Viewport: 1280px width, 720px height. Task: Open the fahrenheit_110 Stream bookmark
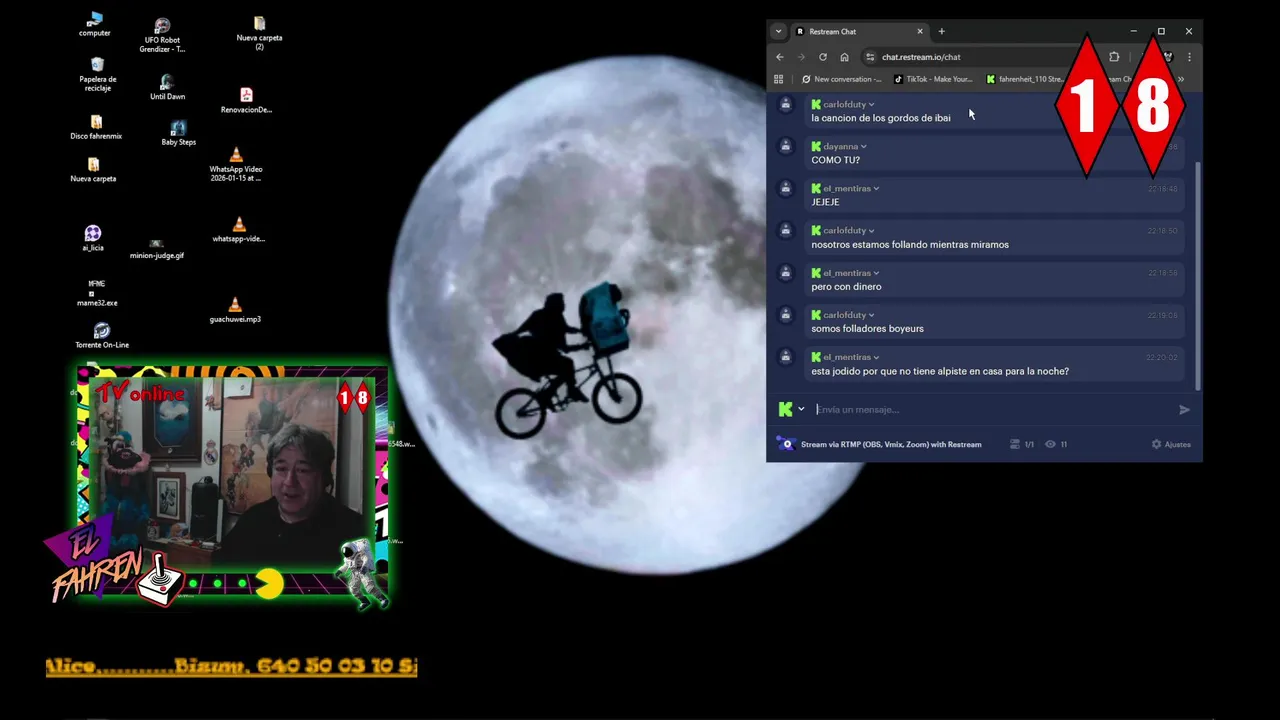1024,79
